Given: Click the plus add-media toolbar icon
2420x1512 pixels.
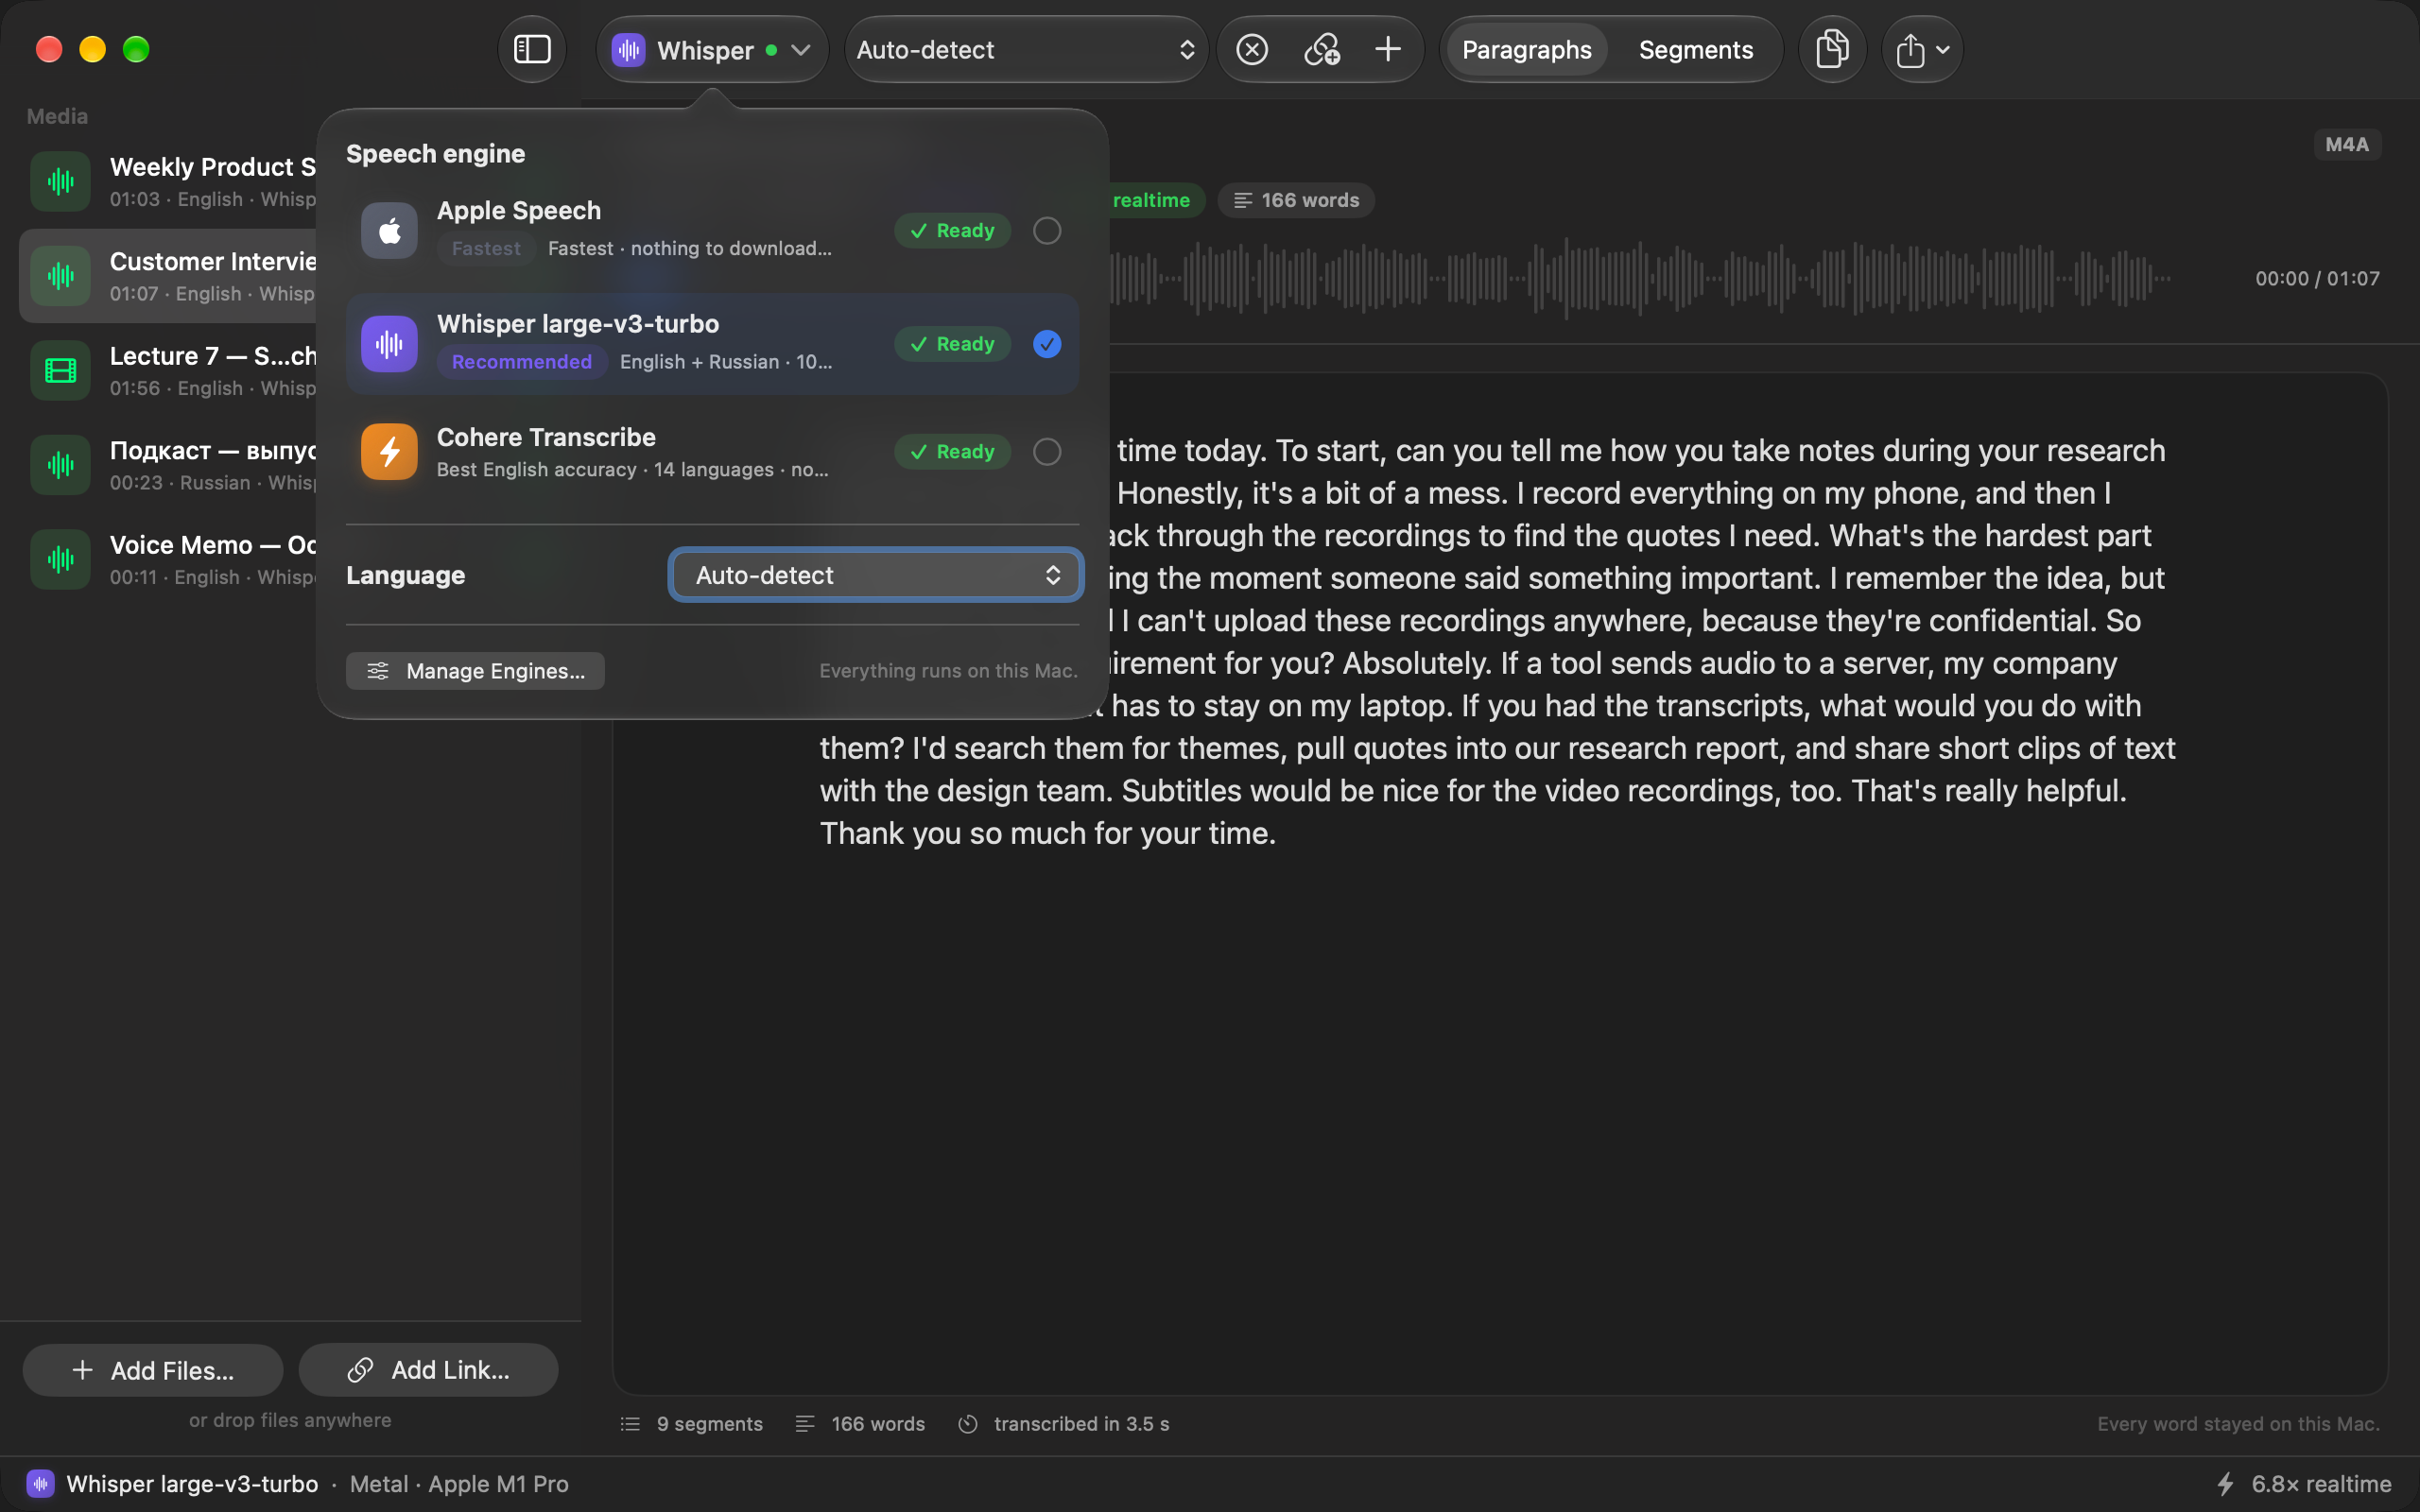Looking at the screenshot, I should point(1388,49).
